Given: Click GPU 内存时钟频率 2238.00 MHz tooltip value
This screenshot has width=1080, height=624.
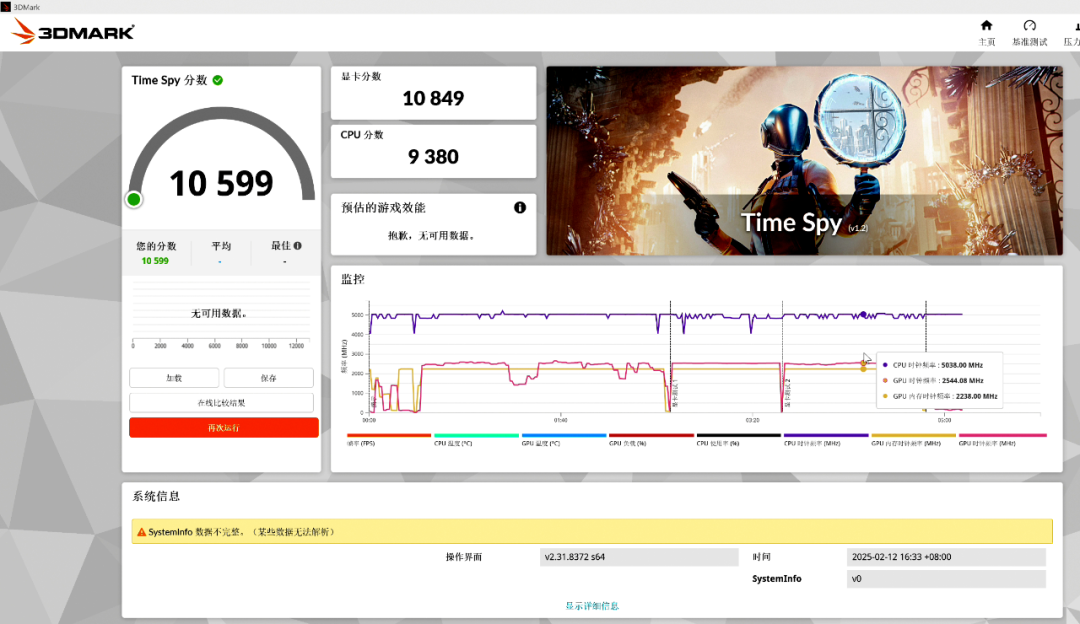Looking at the screenshot, I should click(x=977, y=396).
